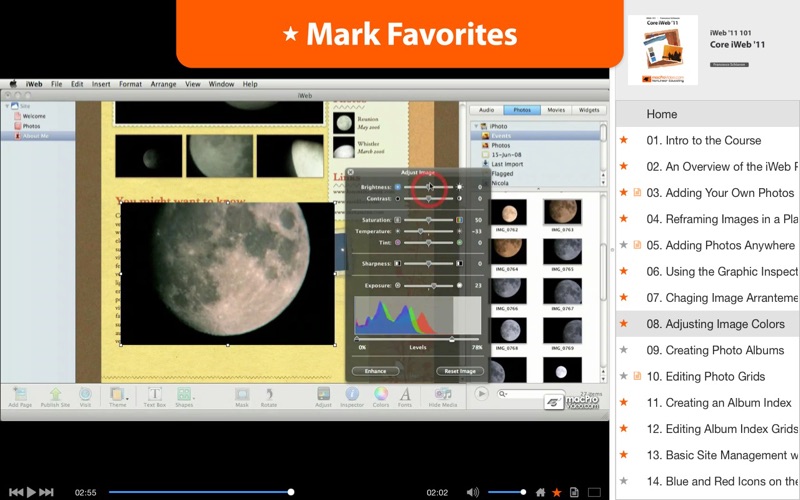
Task: Toggle favorite star for 10. Editing Photo Grids
Action: [623, 376]
